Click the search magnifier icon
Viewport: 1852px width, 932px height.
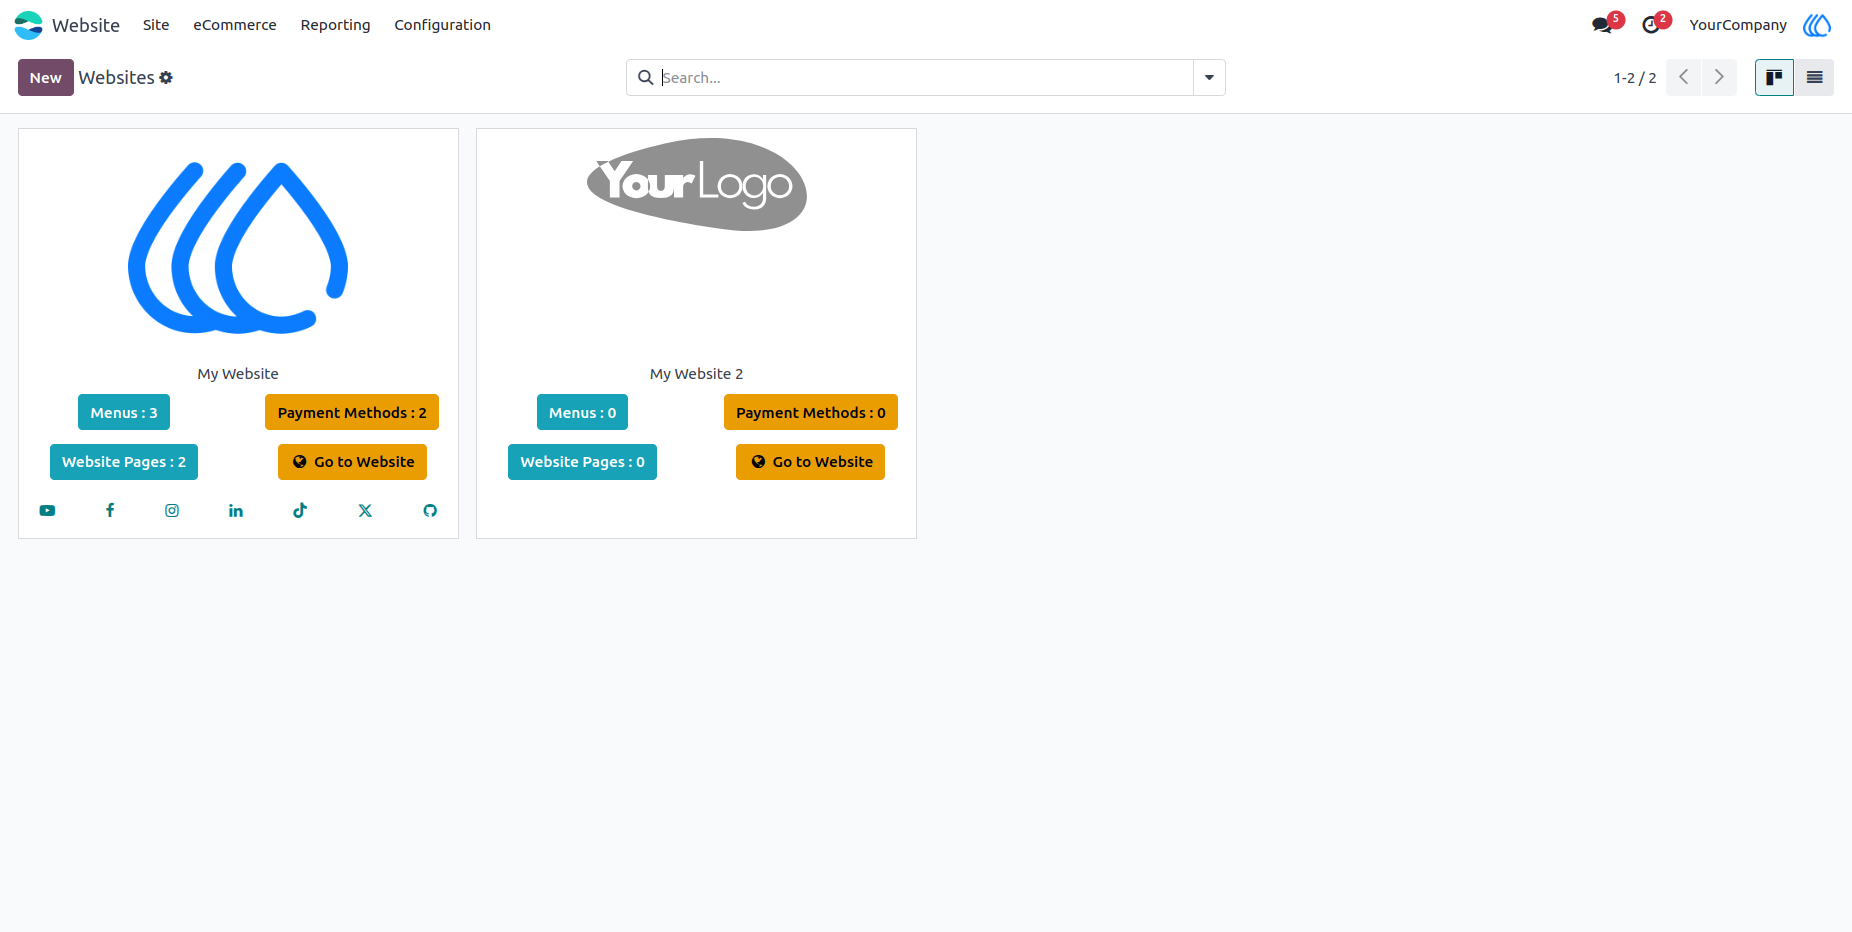tap(646, 78)
